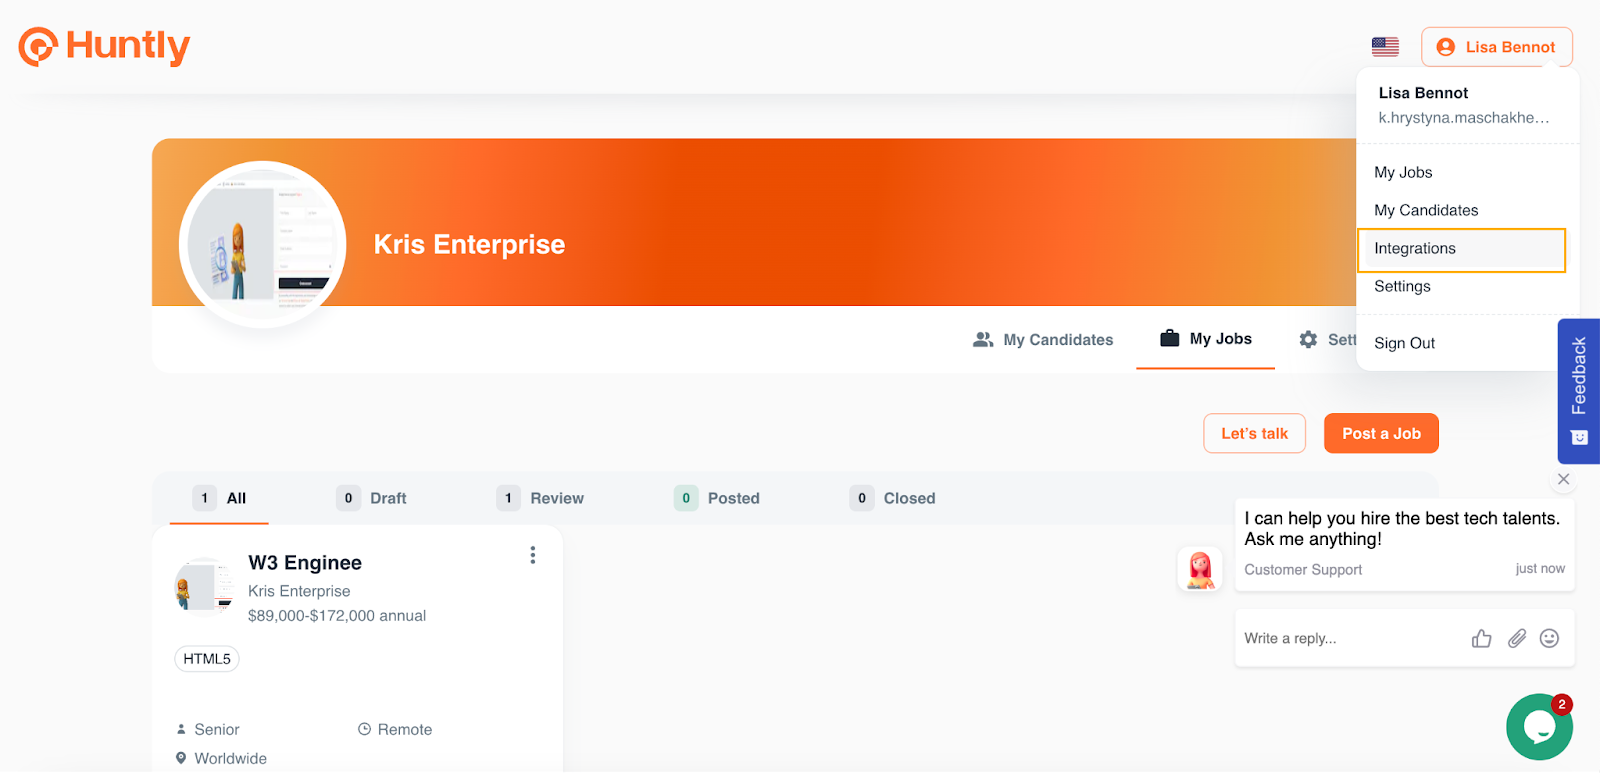Click the $89,000-$172,000 annual salary text
The image size is (1600, 773).
click(337, 616)
